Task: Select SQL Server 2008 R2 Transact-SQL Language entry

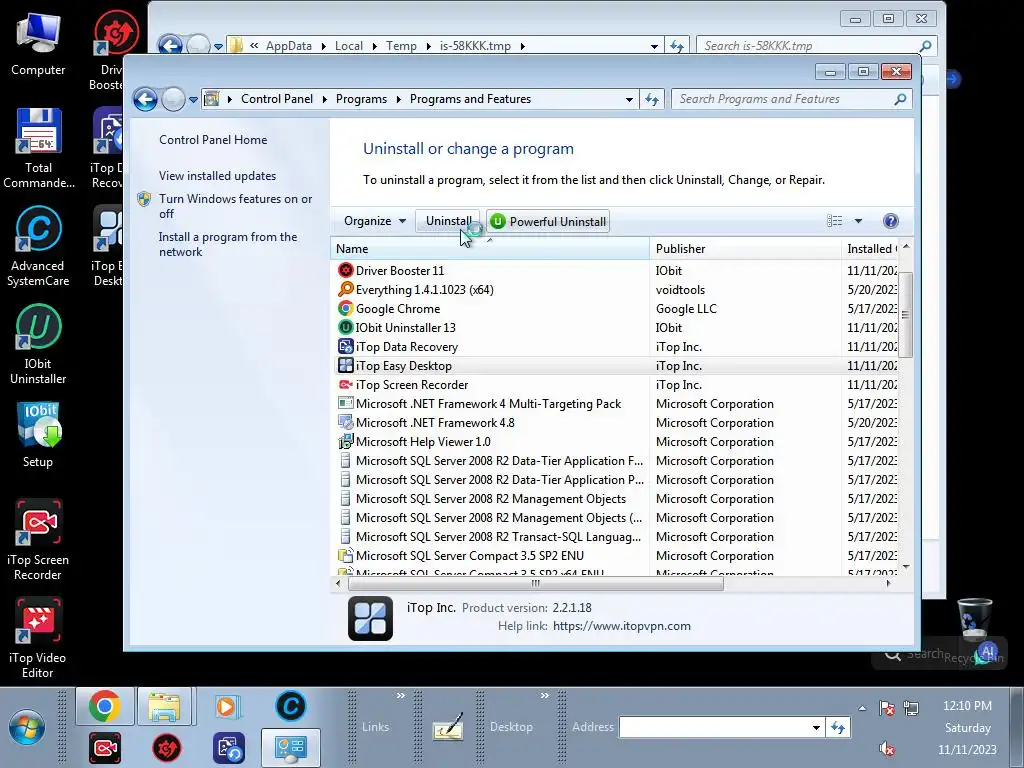Action: click(x=490, y=536)
